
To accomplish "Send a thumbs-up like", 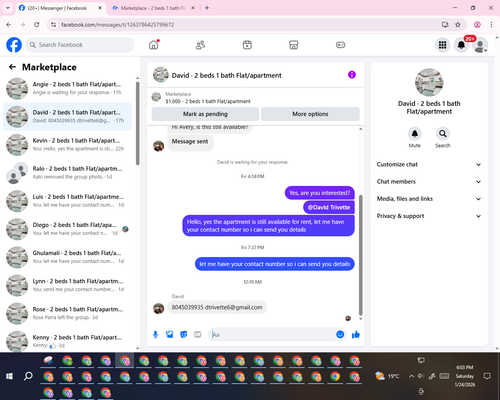I will 356,334.
